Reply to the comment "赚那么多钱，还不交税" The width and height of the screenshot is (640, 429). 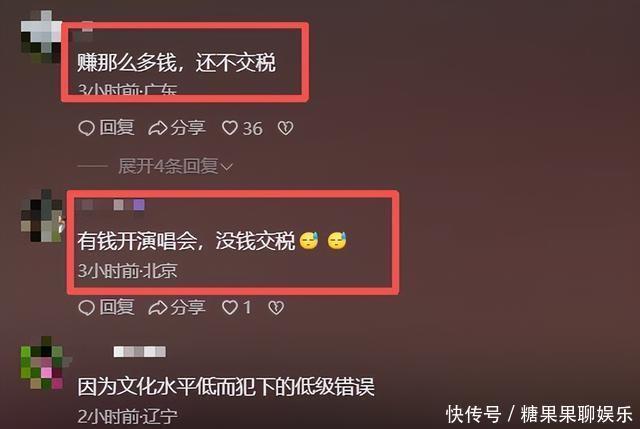[106, 128]
